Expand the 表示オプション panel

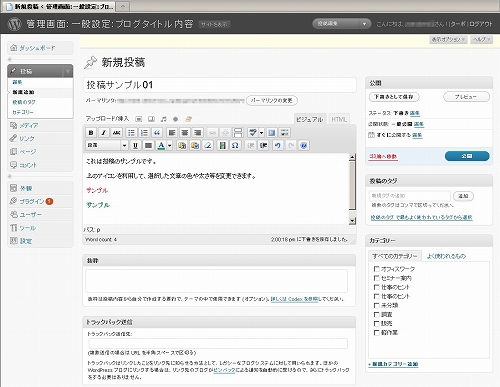pos(448,40)
